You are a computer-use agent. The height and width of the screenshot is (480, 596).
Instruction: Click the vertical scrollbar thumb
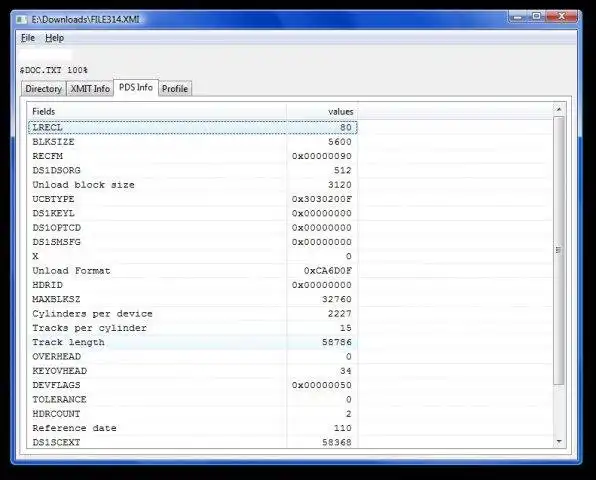tap(559, 250)
